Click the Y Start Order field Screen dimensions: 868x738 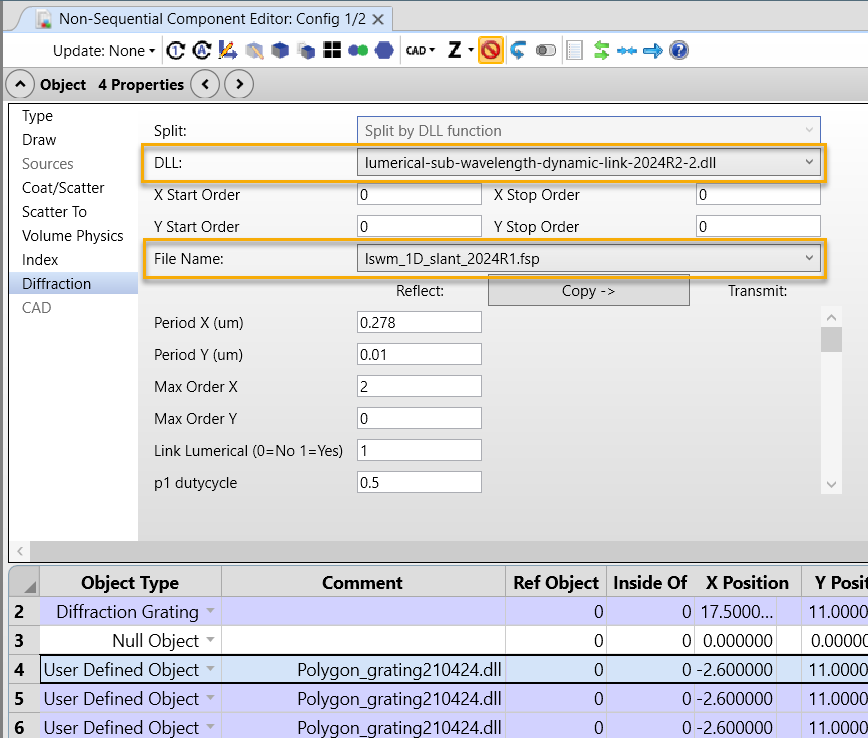[x=419, y=227]
